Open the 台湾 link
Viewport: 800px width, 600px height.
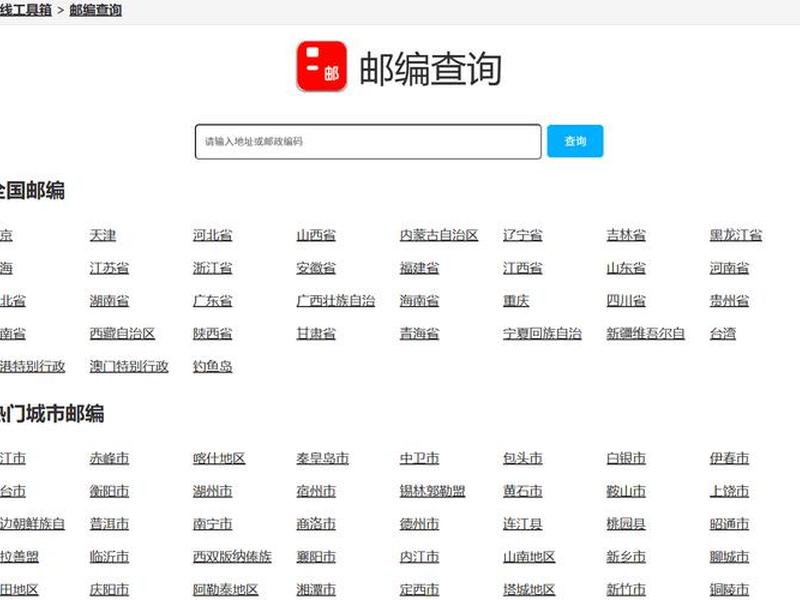[x=722, y=334]
